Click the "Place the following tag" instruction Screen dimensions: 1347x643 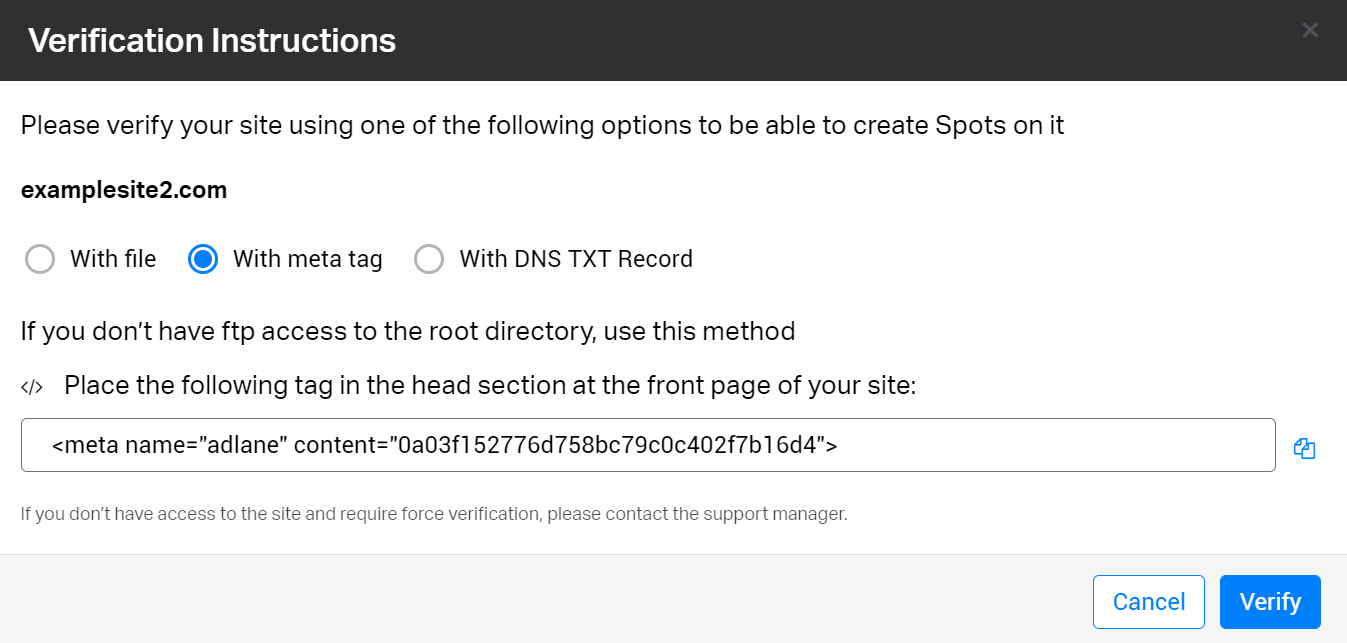pyautogui.click(x=490, y=386)
